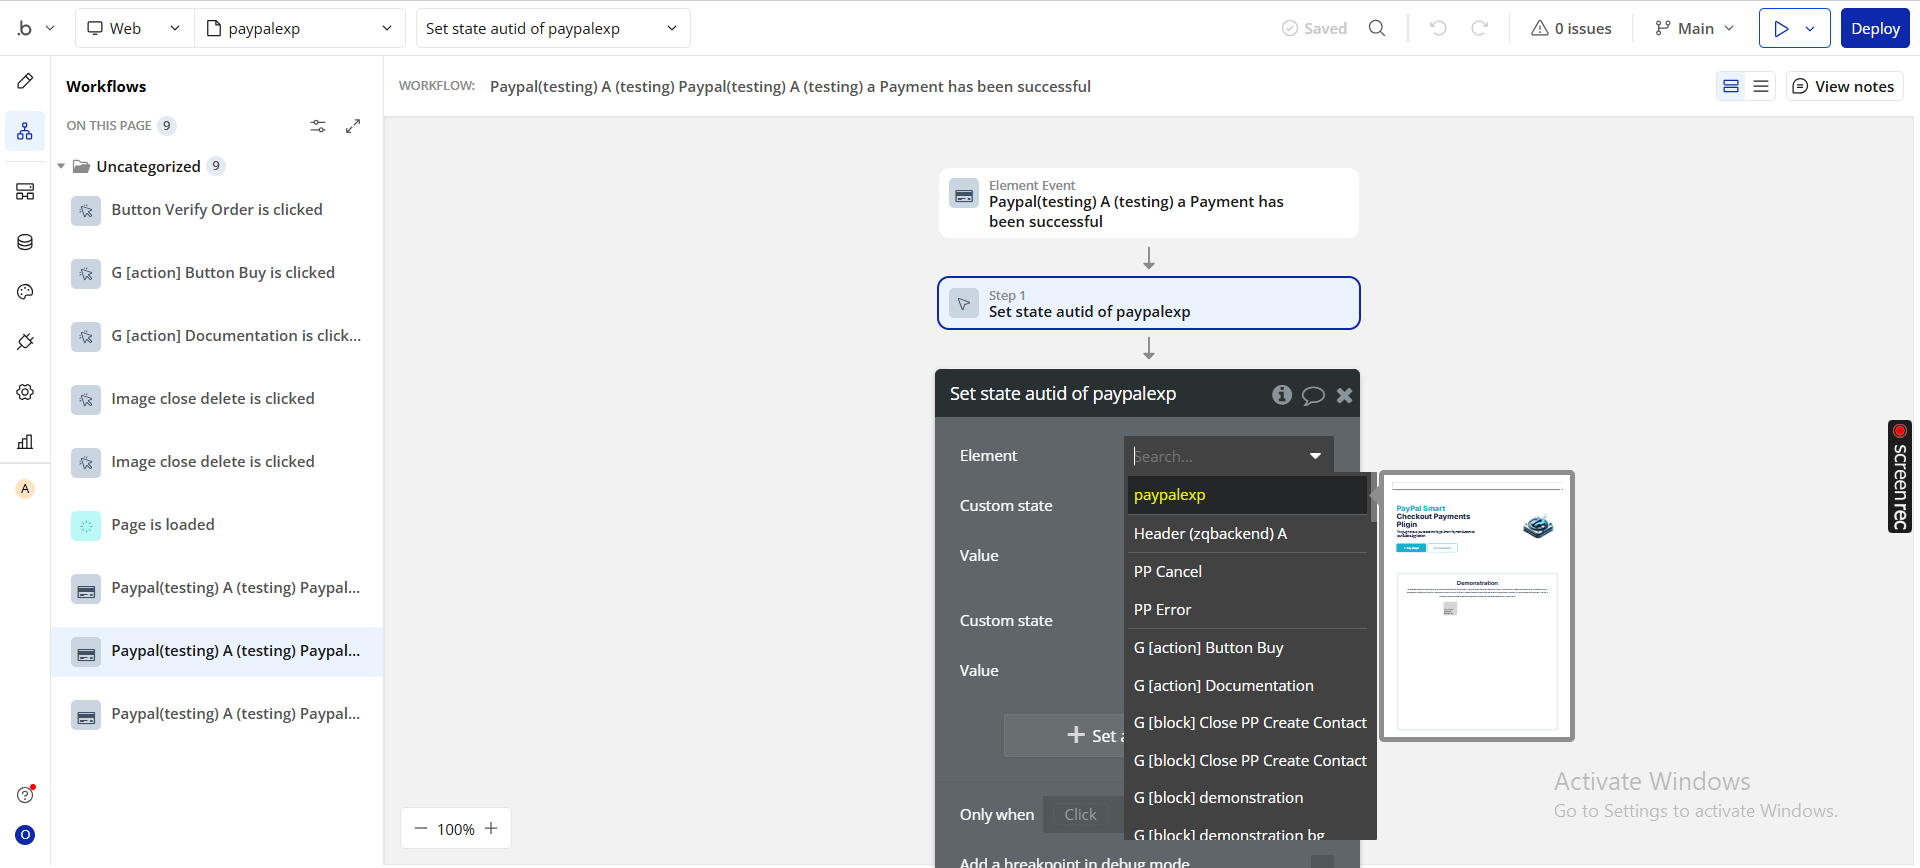Open the Bubble logo menu dropdown
Image resolution: width=1920 pixels, height=868 pixels.
35,28
